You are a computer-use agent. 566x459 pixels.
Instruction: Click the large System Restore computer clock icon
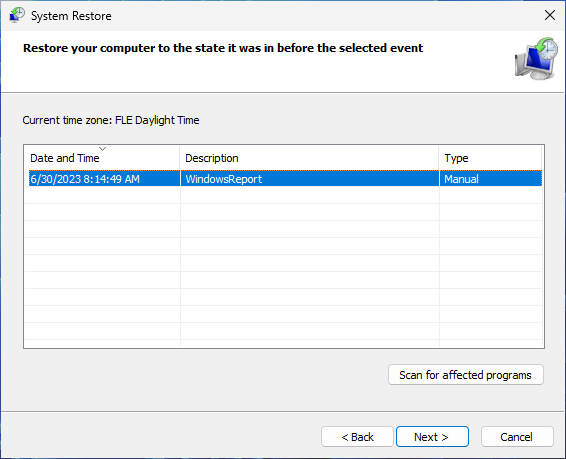(x=536, y=58)
